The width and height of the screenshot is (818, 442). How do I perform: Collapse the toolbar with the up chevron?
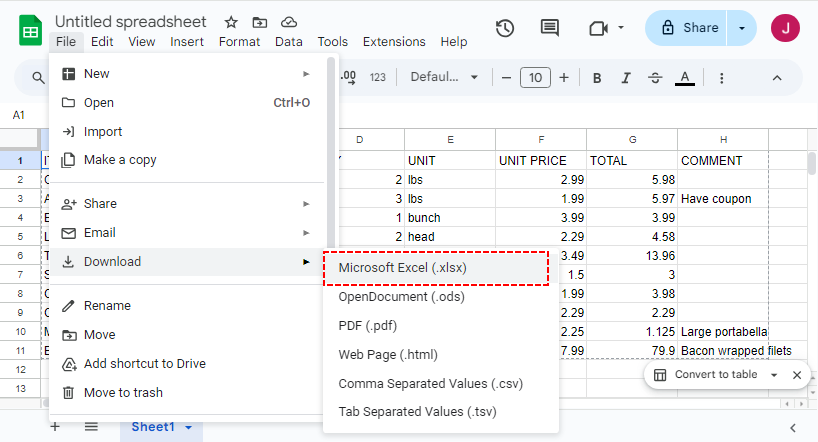(777, 78)
